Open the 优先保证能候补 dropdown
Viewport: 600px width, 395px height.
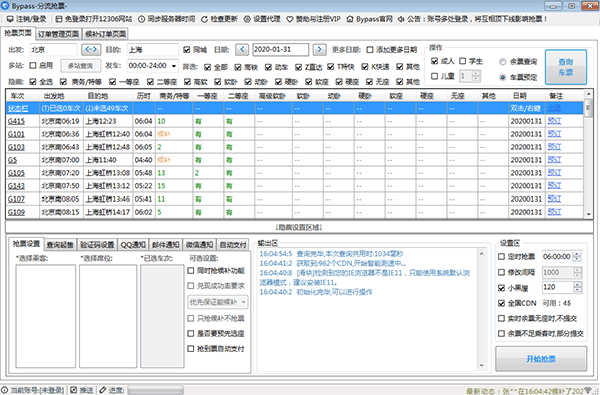(217, 302)
